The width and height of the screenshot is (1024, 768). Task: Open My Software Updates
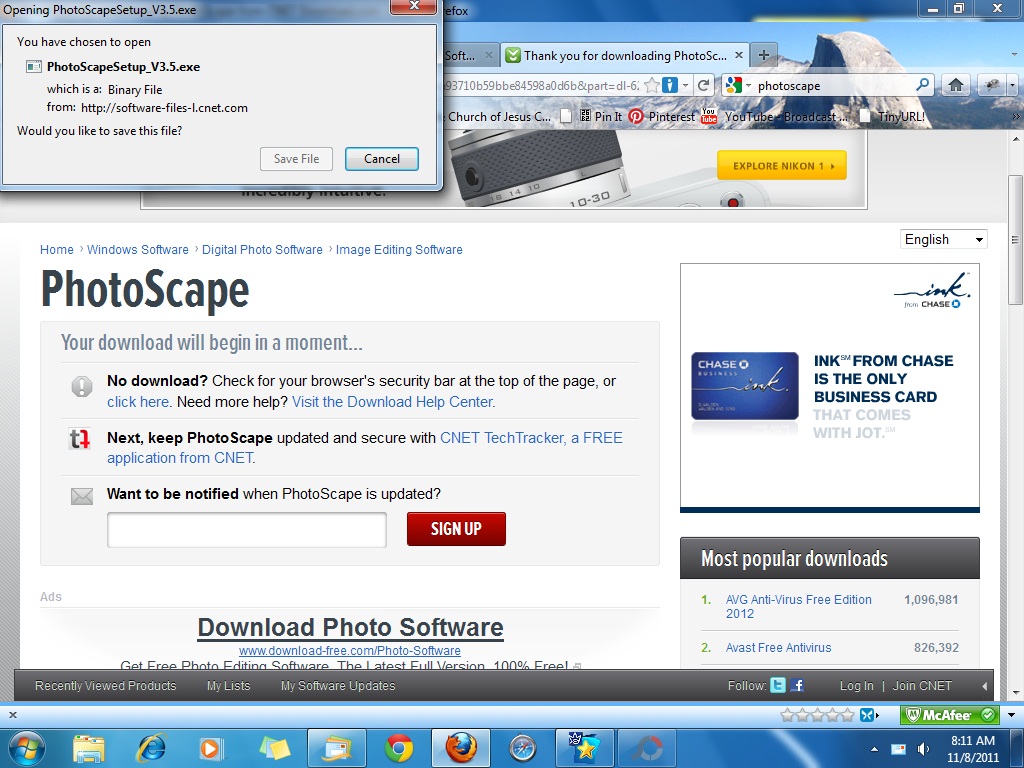[x=338, y=685]
